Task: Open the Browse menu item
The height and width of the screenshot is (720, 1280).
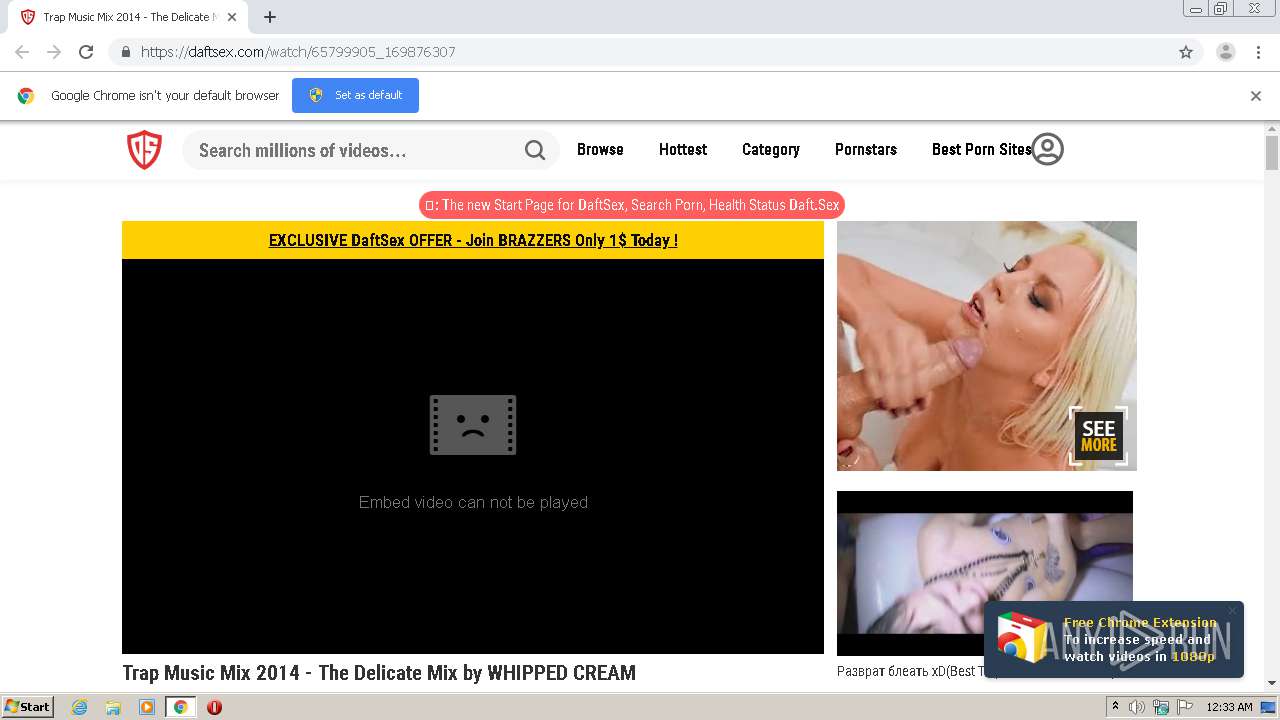Action: (600, 149)
